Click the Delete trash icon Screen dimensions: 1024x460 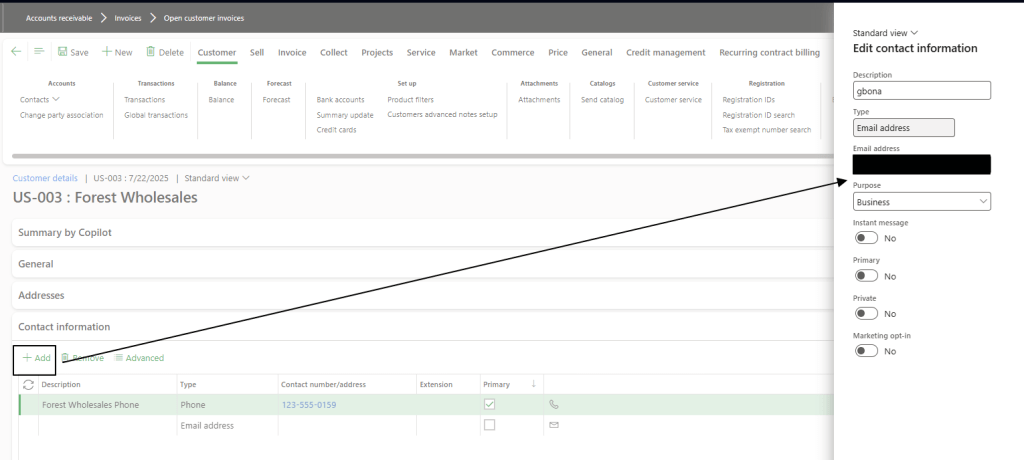tap(151, 52)
